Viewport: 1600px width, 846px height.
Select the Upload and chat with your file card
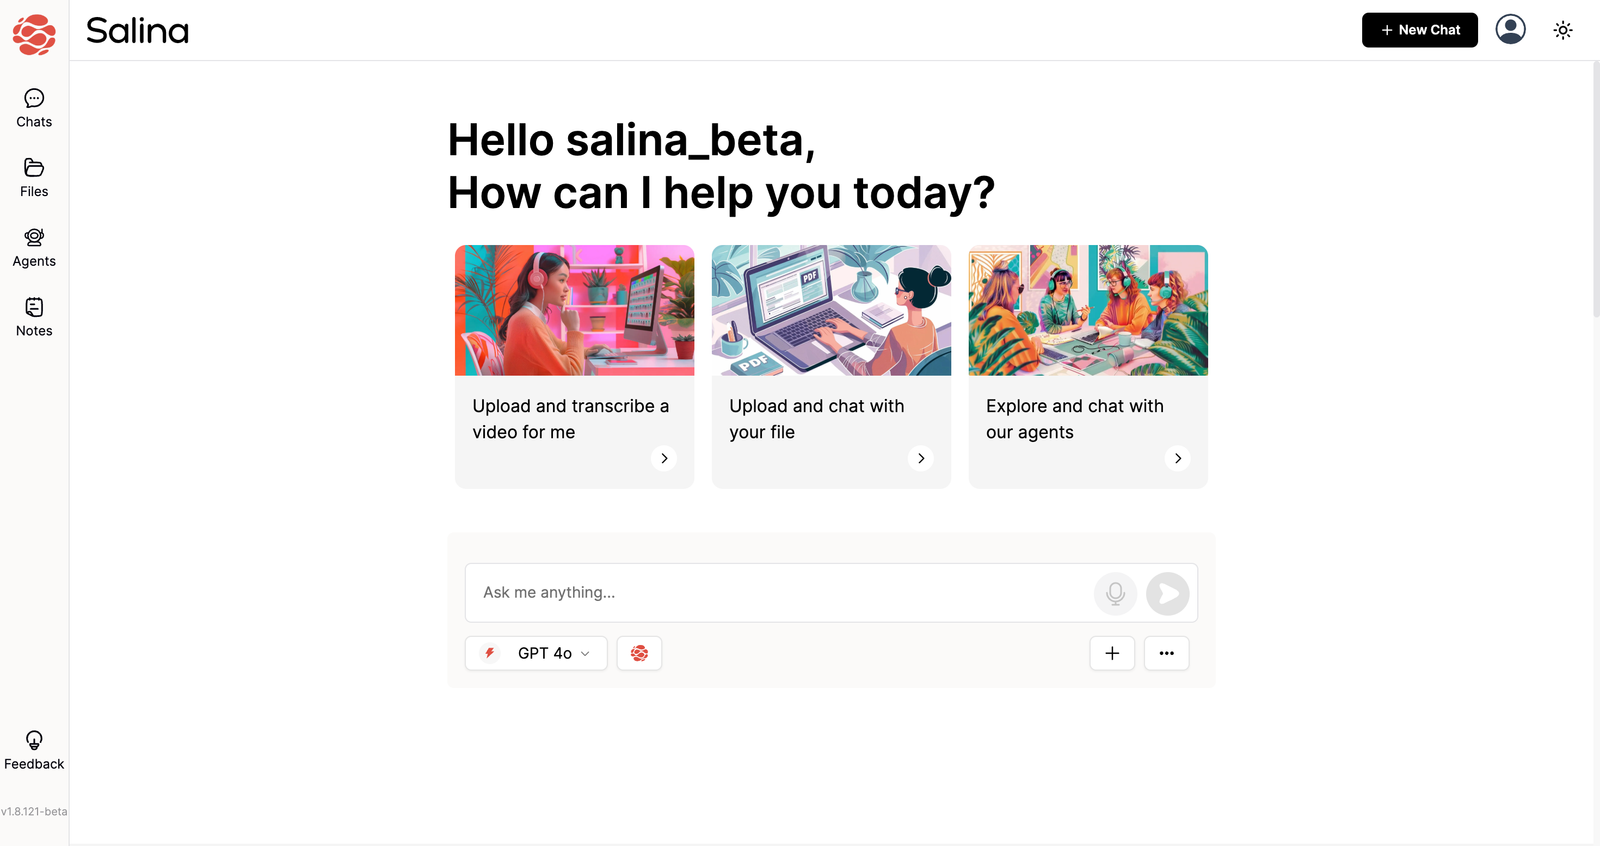831,366
